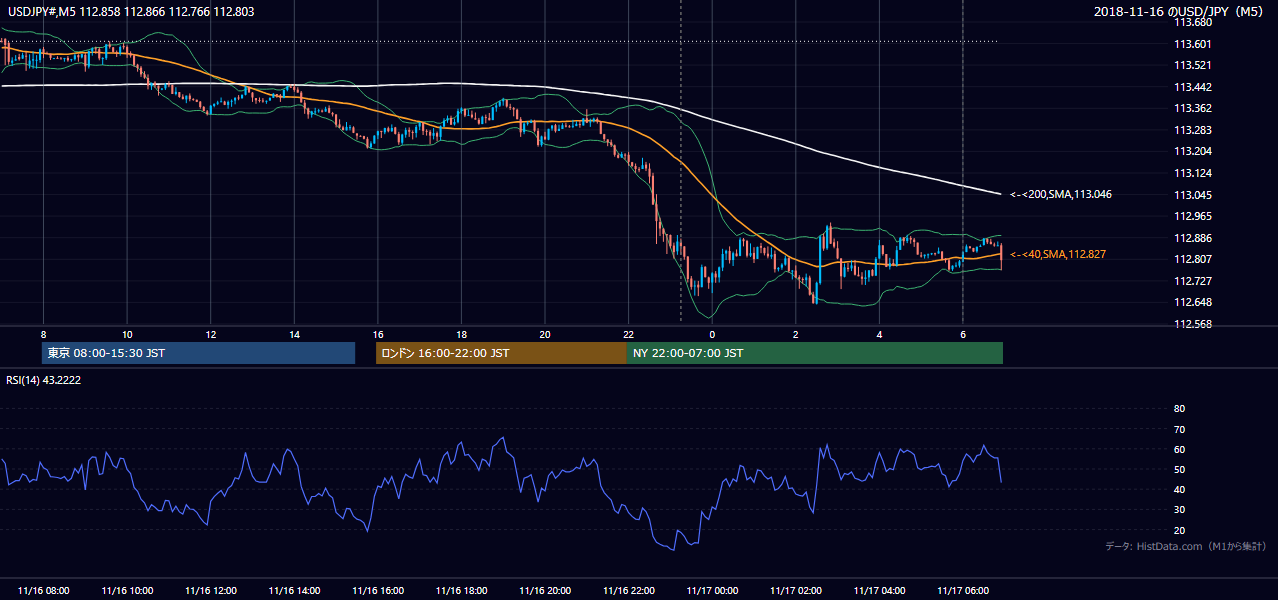The image size is (1278, 600).
Task: Click RSI scale value 20
Action: (x=1179, y=530)
